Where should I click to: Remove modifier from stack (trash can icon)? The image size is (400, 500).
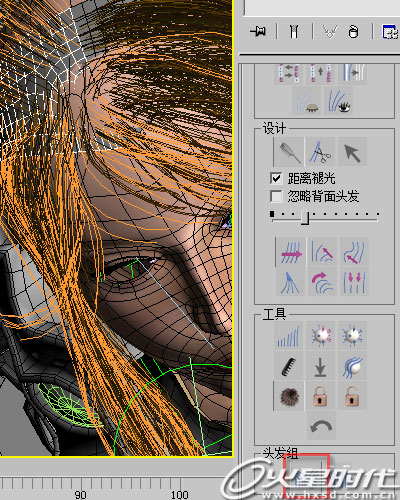tap(353, 32)
